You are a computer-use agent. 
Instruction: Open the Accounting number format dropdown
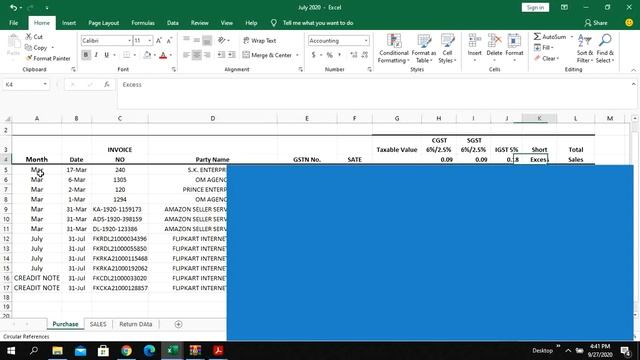[x=366, y=41]
